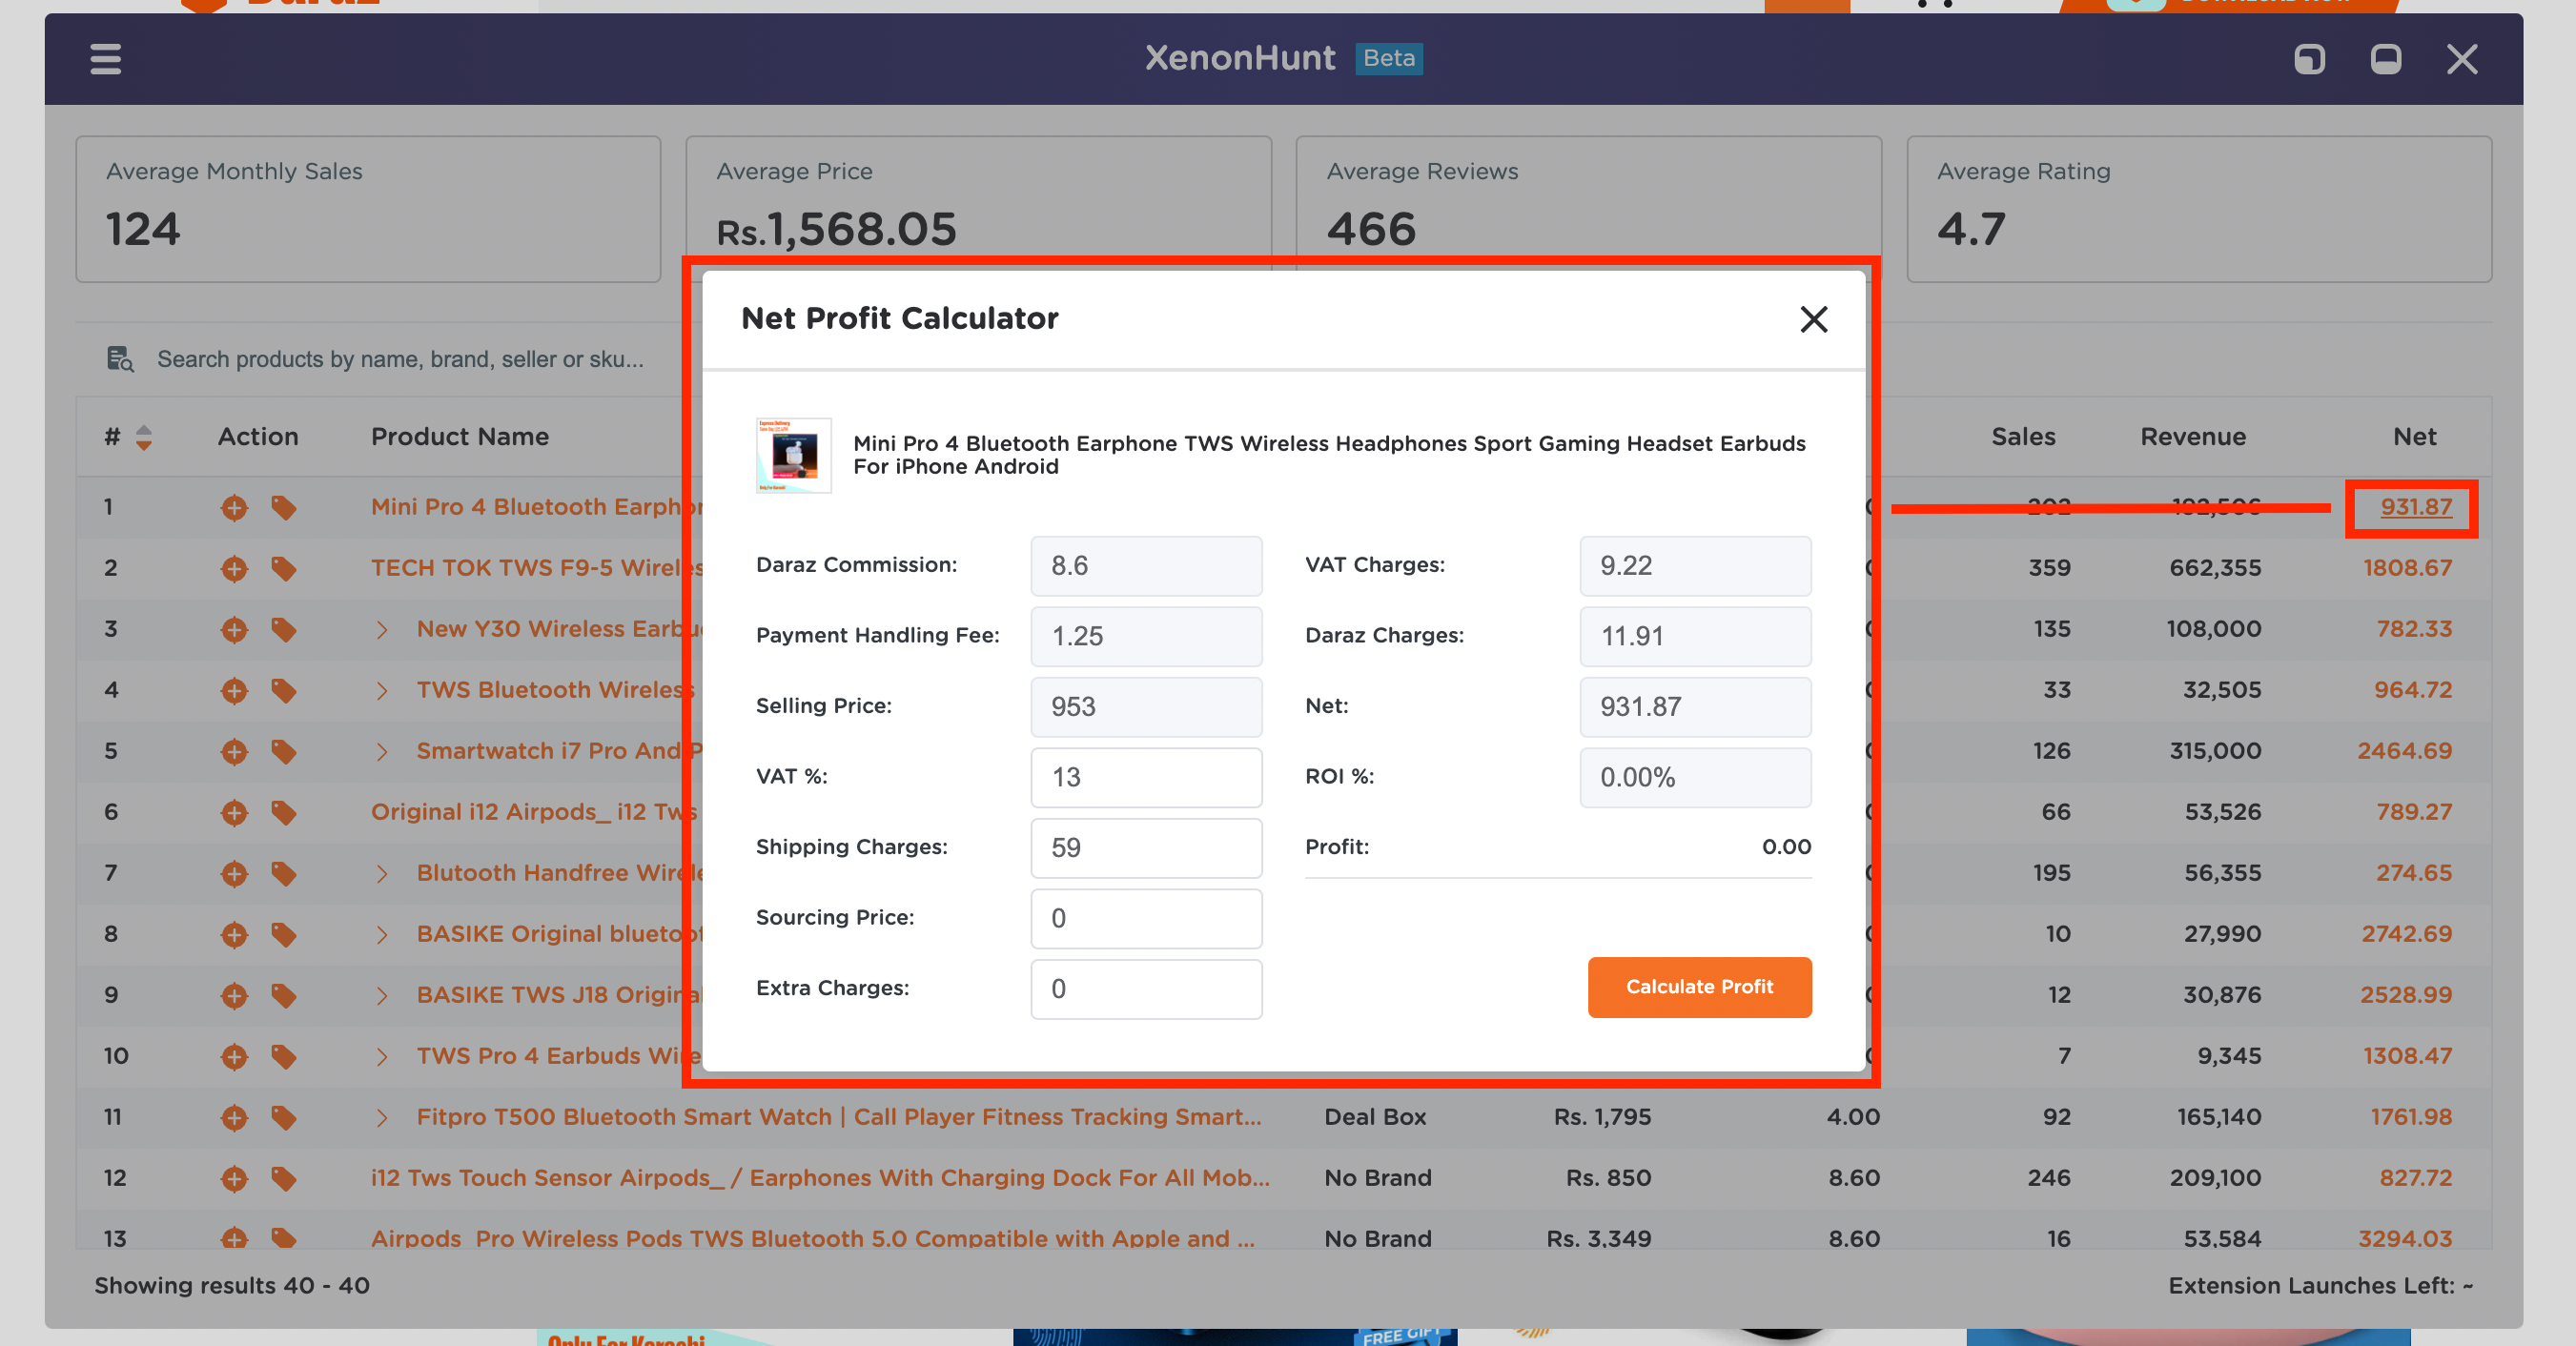The width and height of the screenshot is (2576, 1346).
Task: Click the add product icon for row 1
Action: [234, 506]
